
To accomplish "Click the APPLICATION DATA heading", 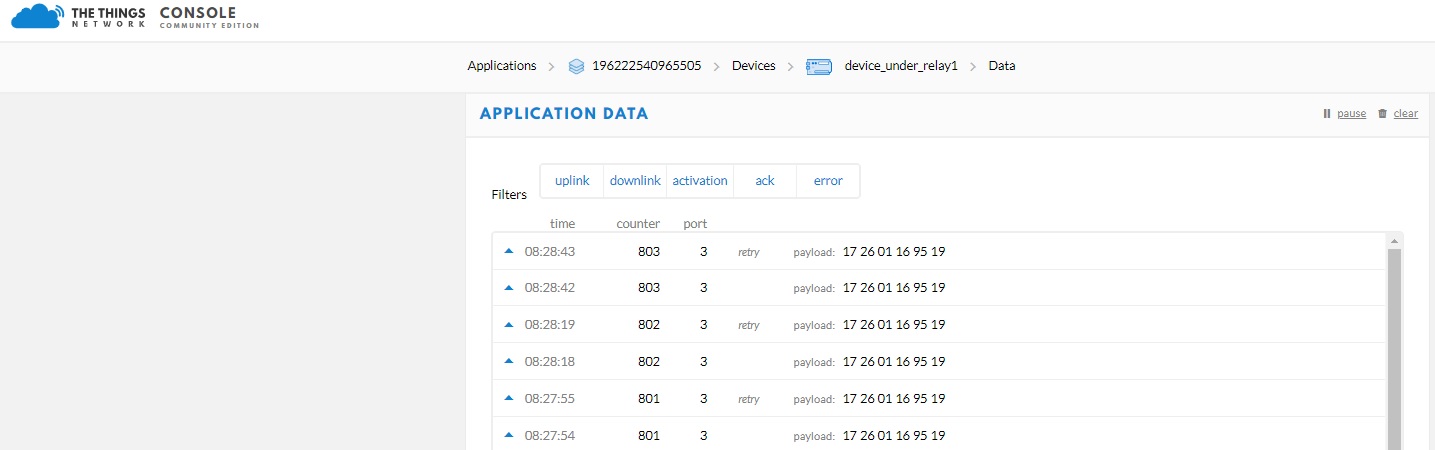I will coord(564,114).
